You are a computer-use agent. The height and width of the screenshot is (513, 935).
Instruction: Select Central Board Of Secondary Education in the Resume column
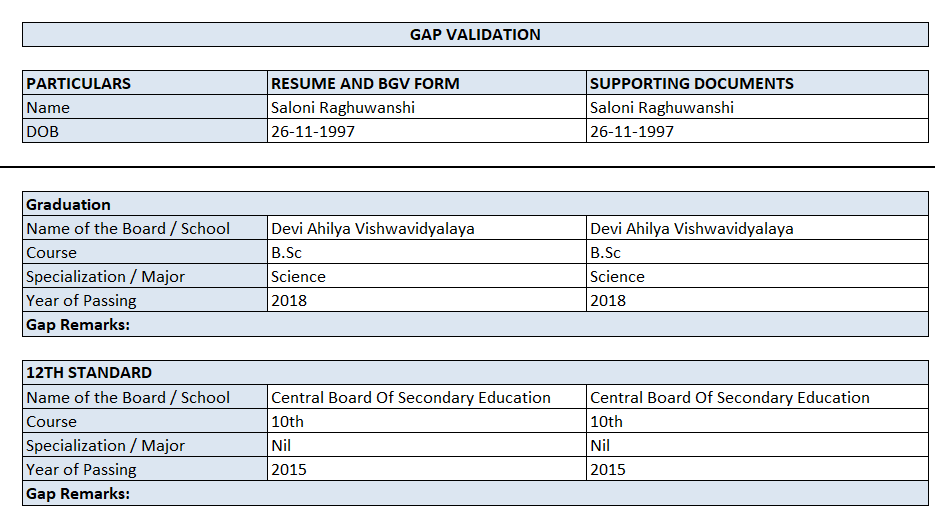coord(411,398)
